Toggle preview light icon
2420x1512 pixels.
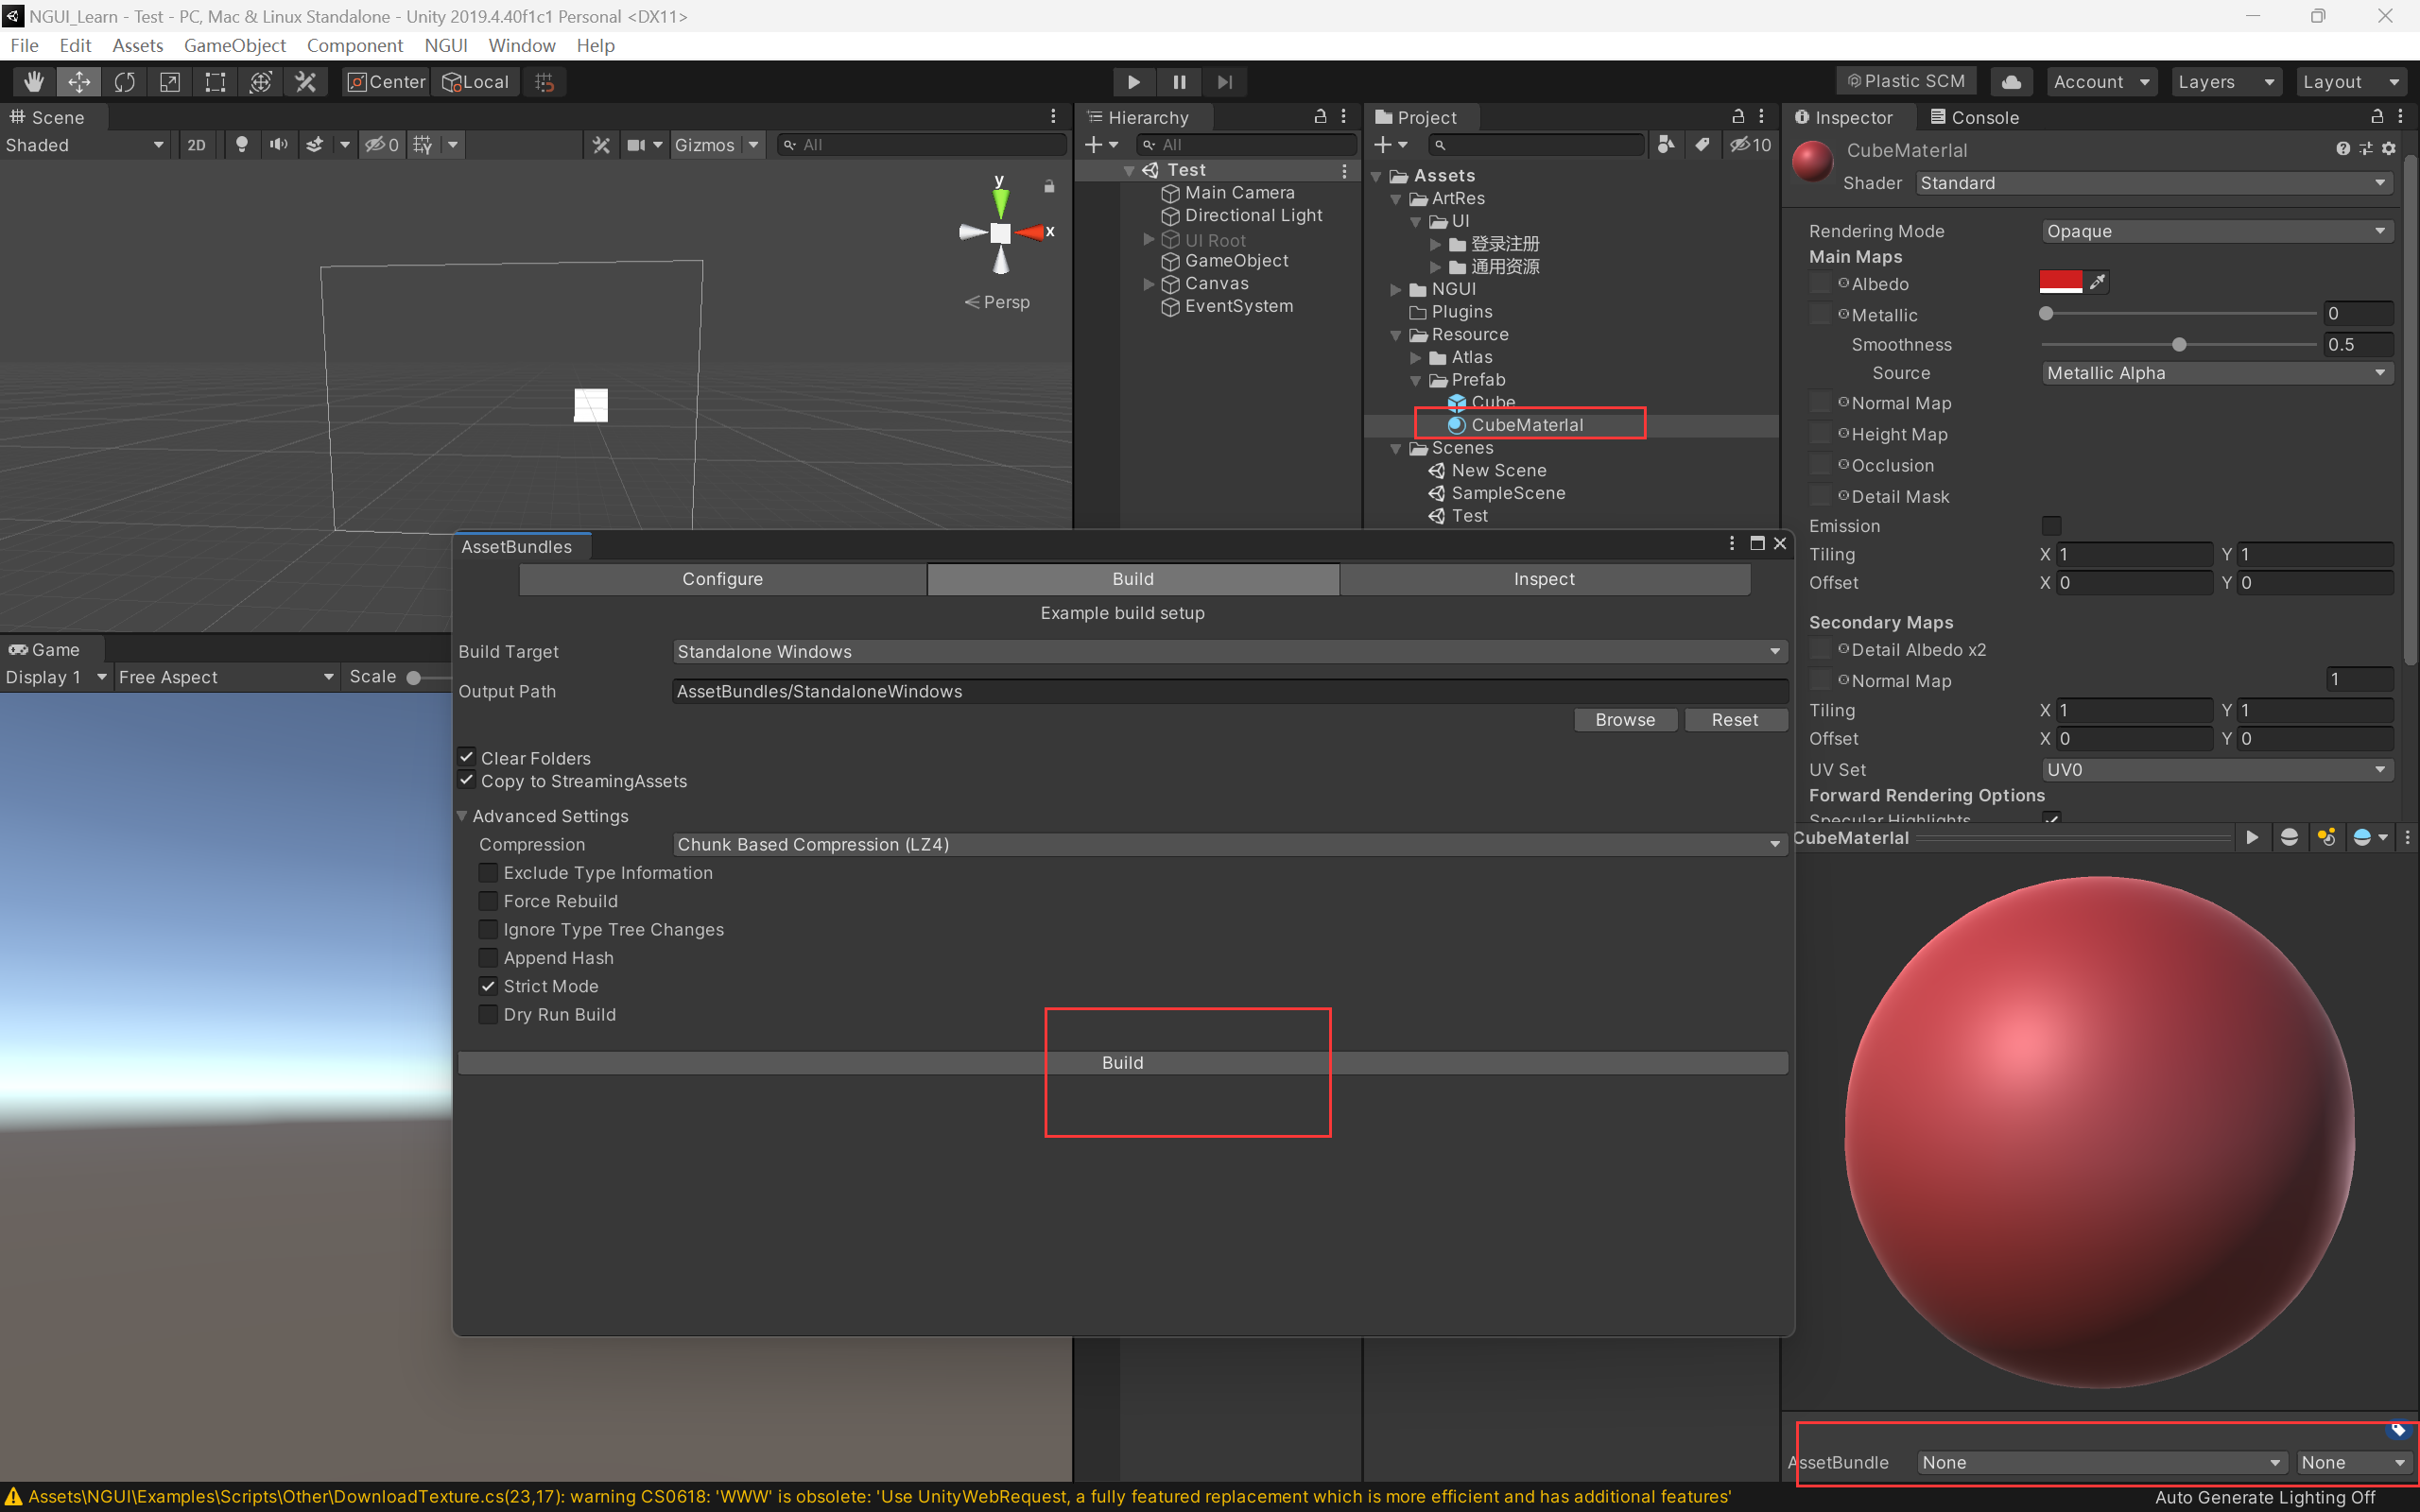(x=2327, y=838)
